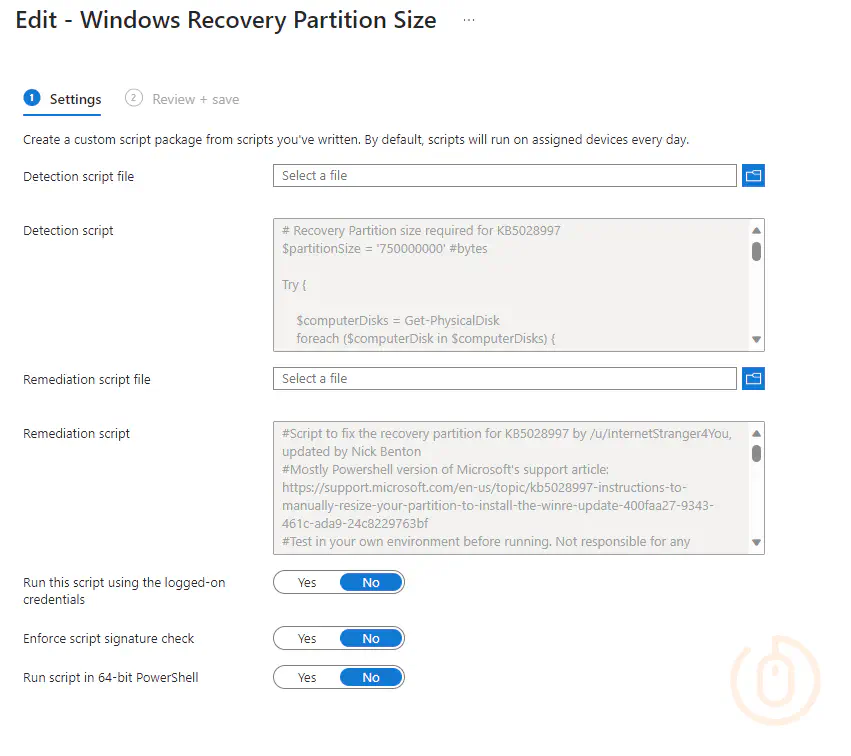Select No for logged-on credentials option

pos(371,583)
